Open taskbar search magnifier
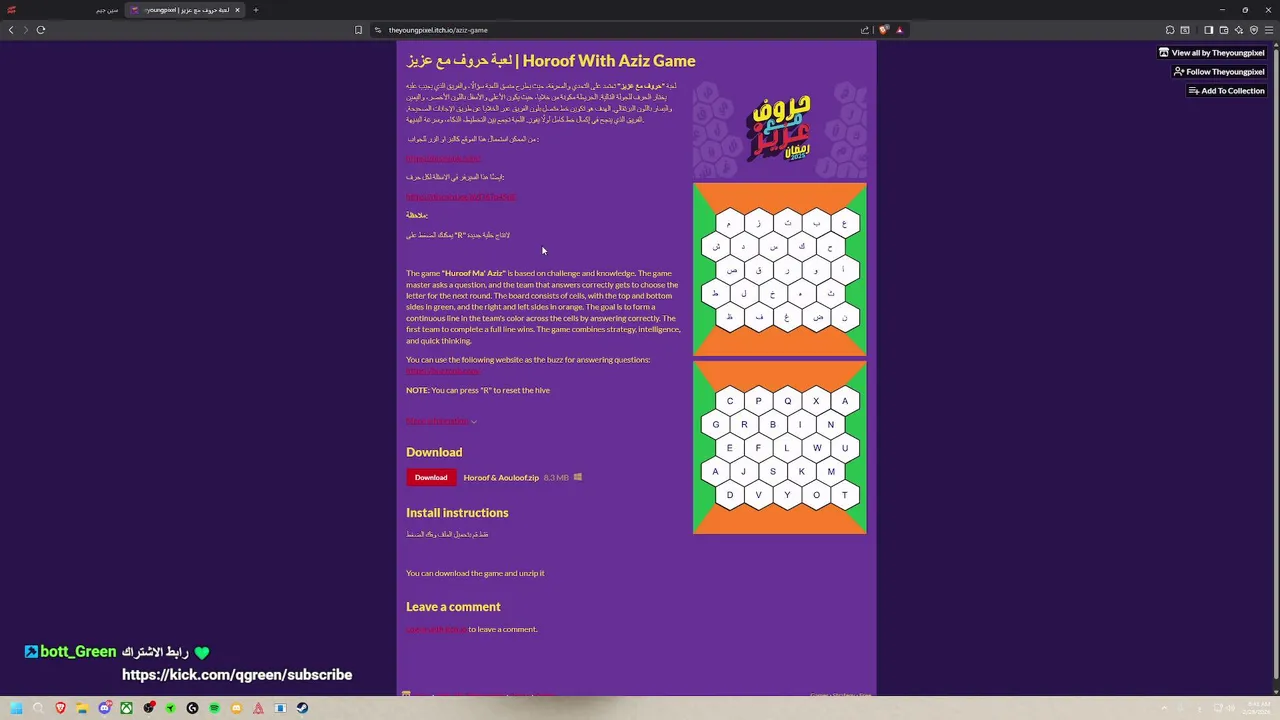 [x=38, y=708]
